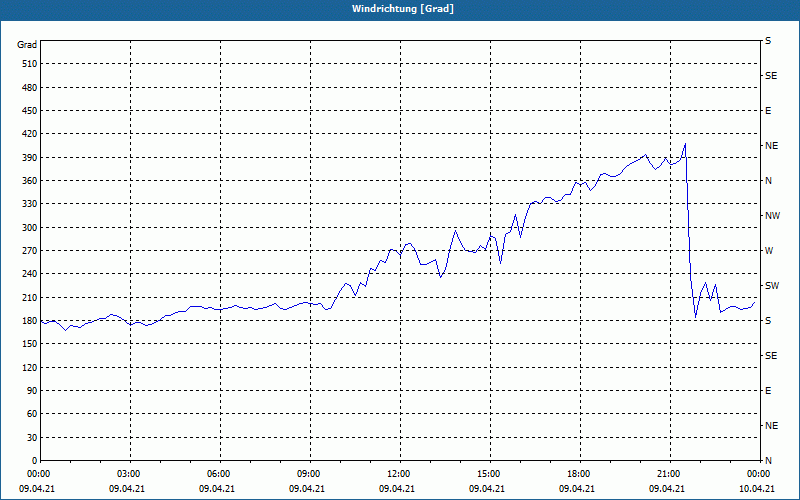The height and width of the screenshot is (500, 800).
Task: Click the 210 degree axis label
Action: 30,297
